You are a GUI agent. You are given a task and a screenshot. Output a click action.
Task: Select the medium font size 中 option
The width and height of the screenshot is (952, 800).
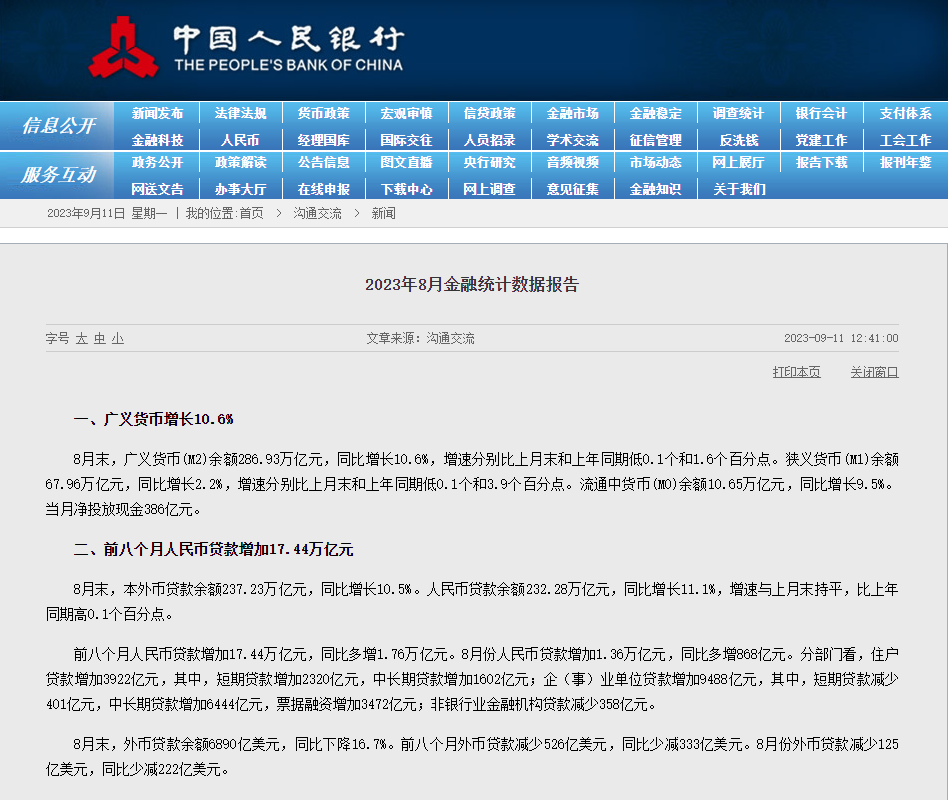[100, 339]
